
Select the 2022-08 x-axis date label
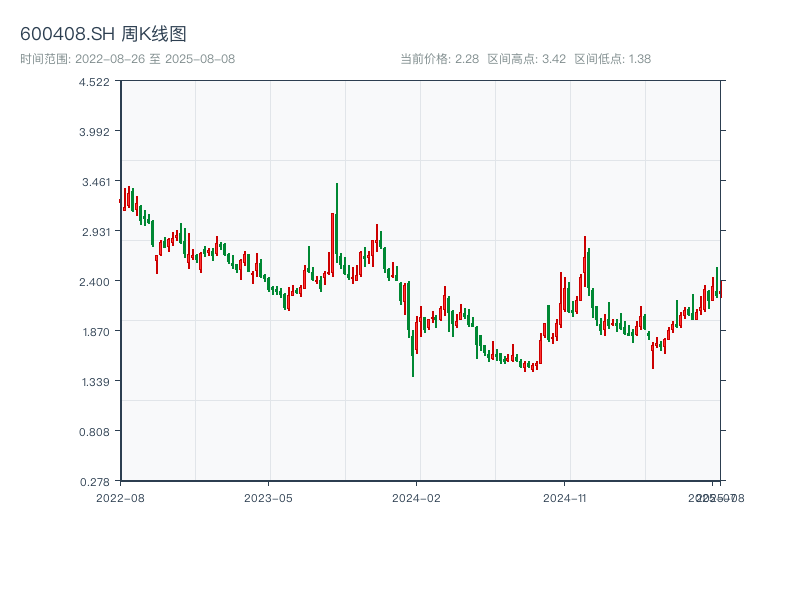(x=120, y=497)
